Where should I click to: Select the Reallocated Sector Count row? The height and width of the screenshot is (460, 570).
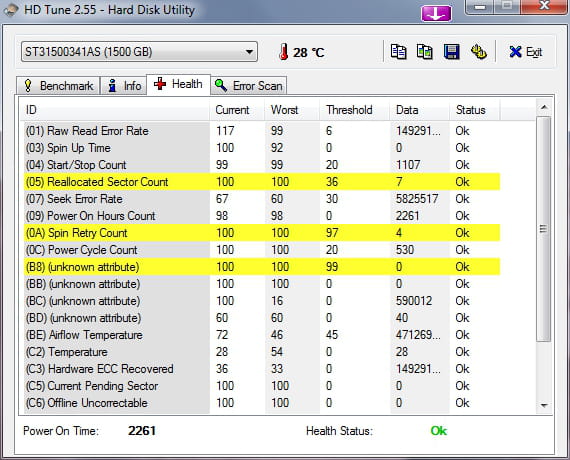click(x=262, y=182)
